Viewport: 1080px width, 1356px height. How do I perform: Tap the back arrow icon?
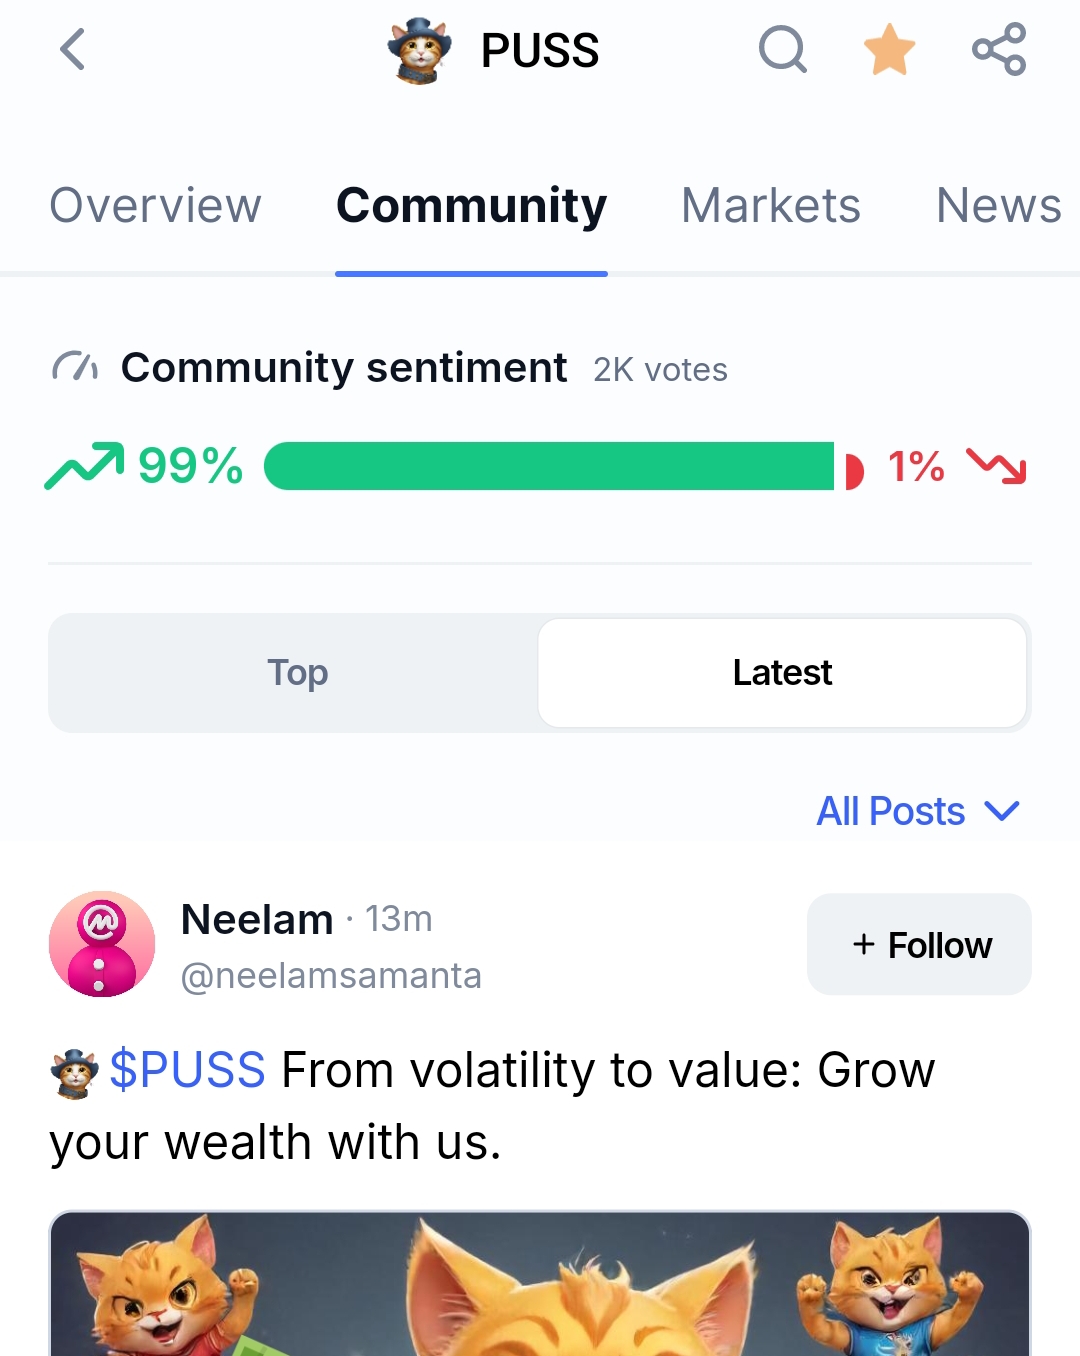coord(73,49)
